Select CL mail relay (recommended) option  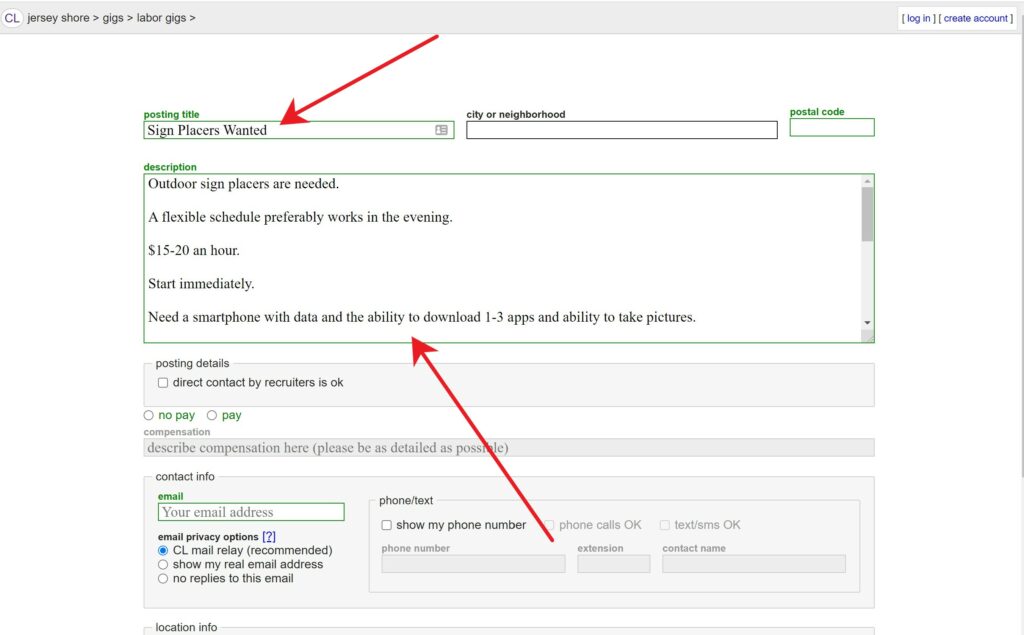(x=163, y=551)
